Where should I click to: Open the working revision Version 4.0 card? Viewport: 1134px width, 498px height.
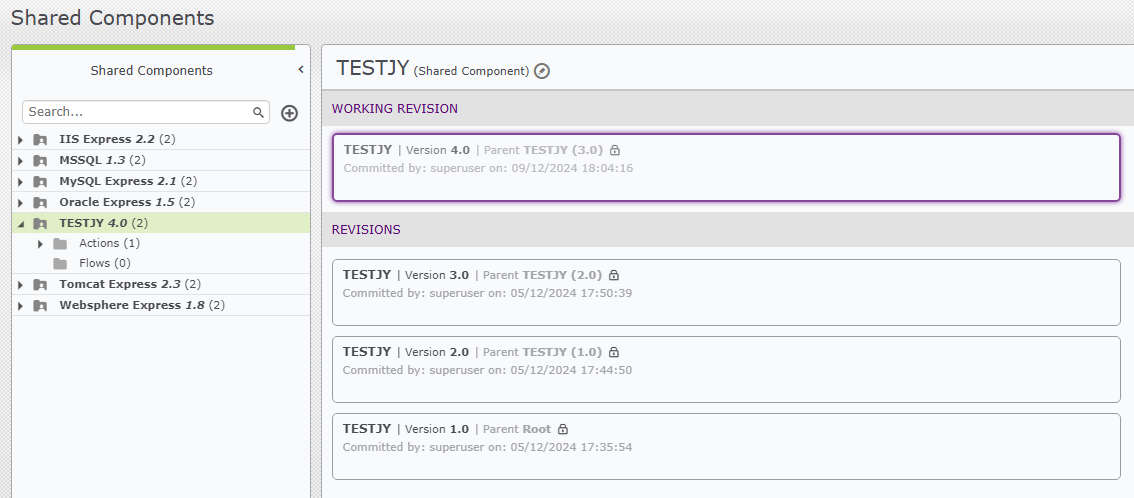726,167
